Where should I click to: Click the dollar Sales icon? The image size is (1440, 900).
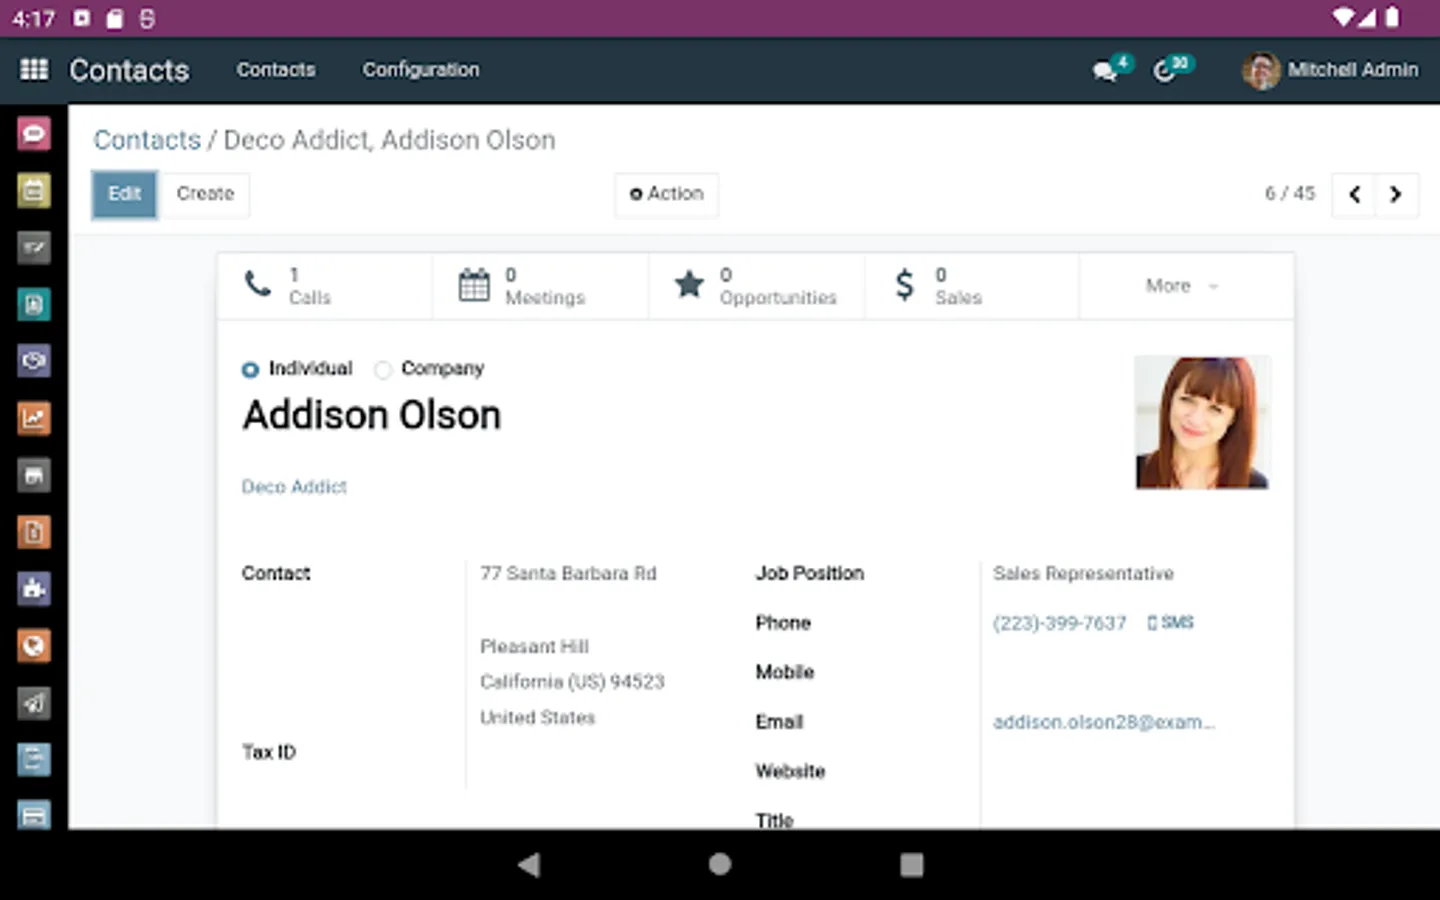(x=905, y=285)
